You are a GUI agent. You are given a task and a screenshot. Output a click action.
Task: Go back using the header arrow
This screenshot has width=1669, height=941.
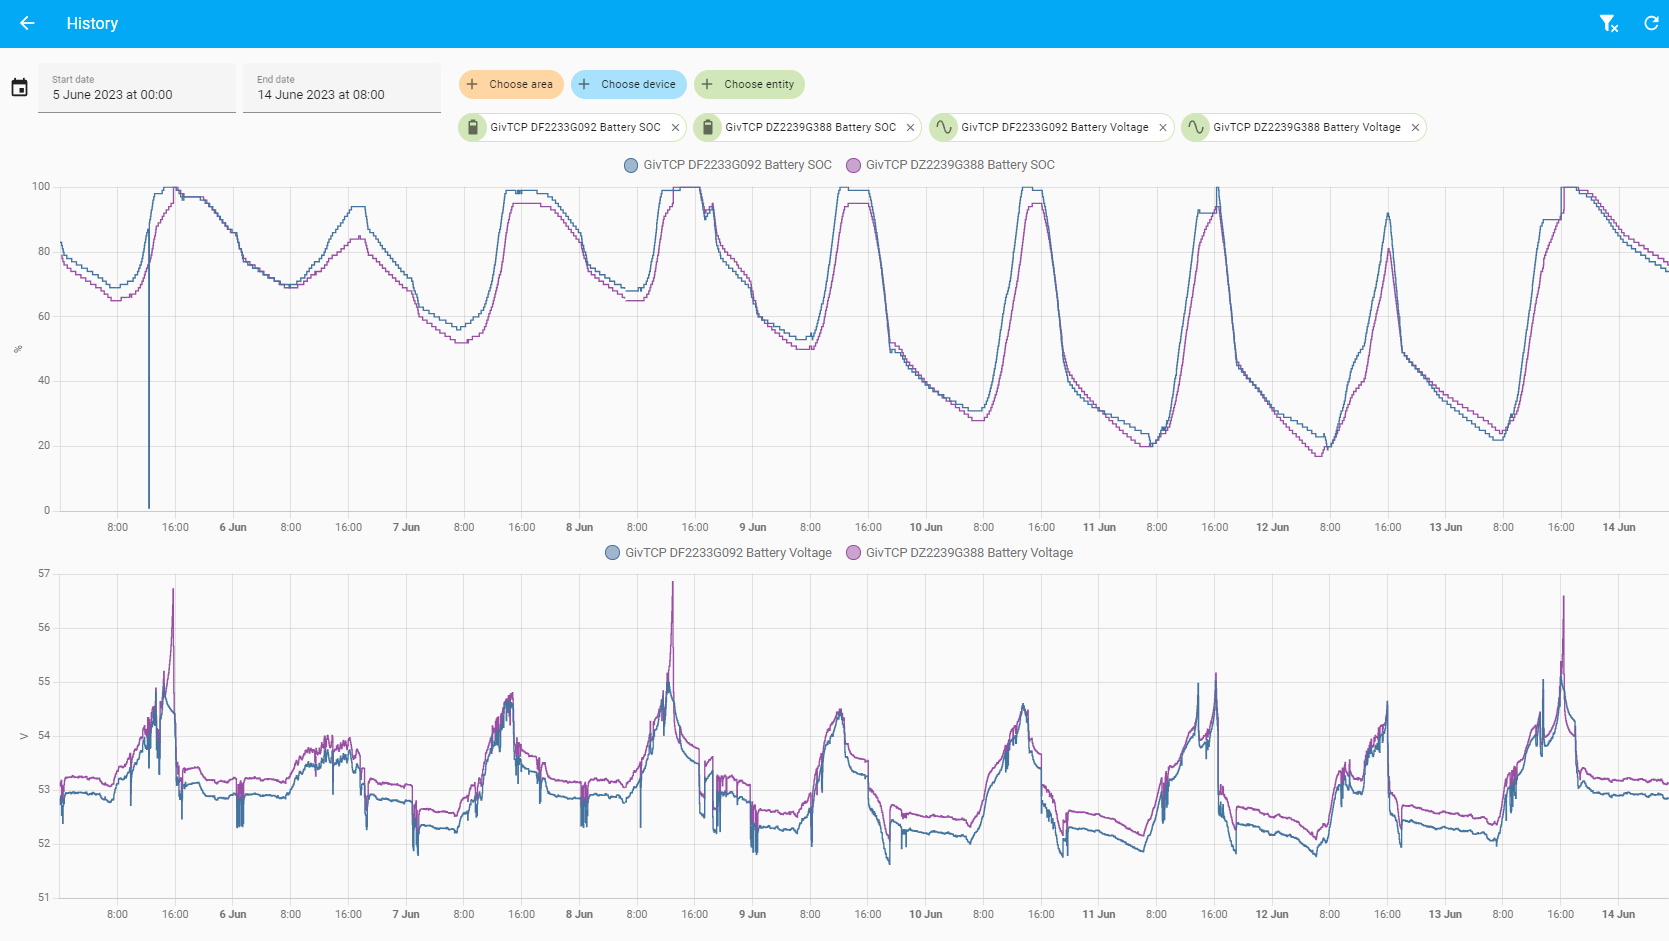coord(27,23)
